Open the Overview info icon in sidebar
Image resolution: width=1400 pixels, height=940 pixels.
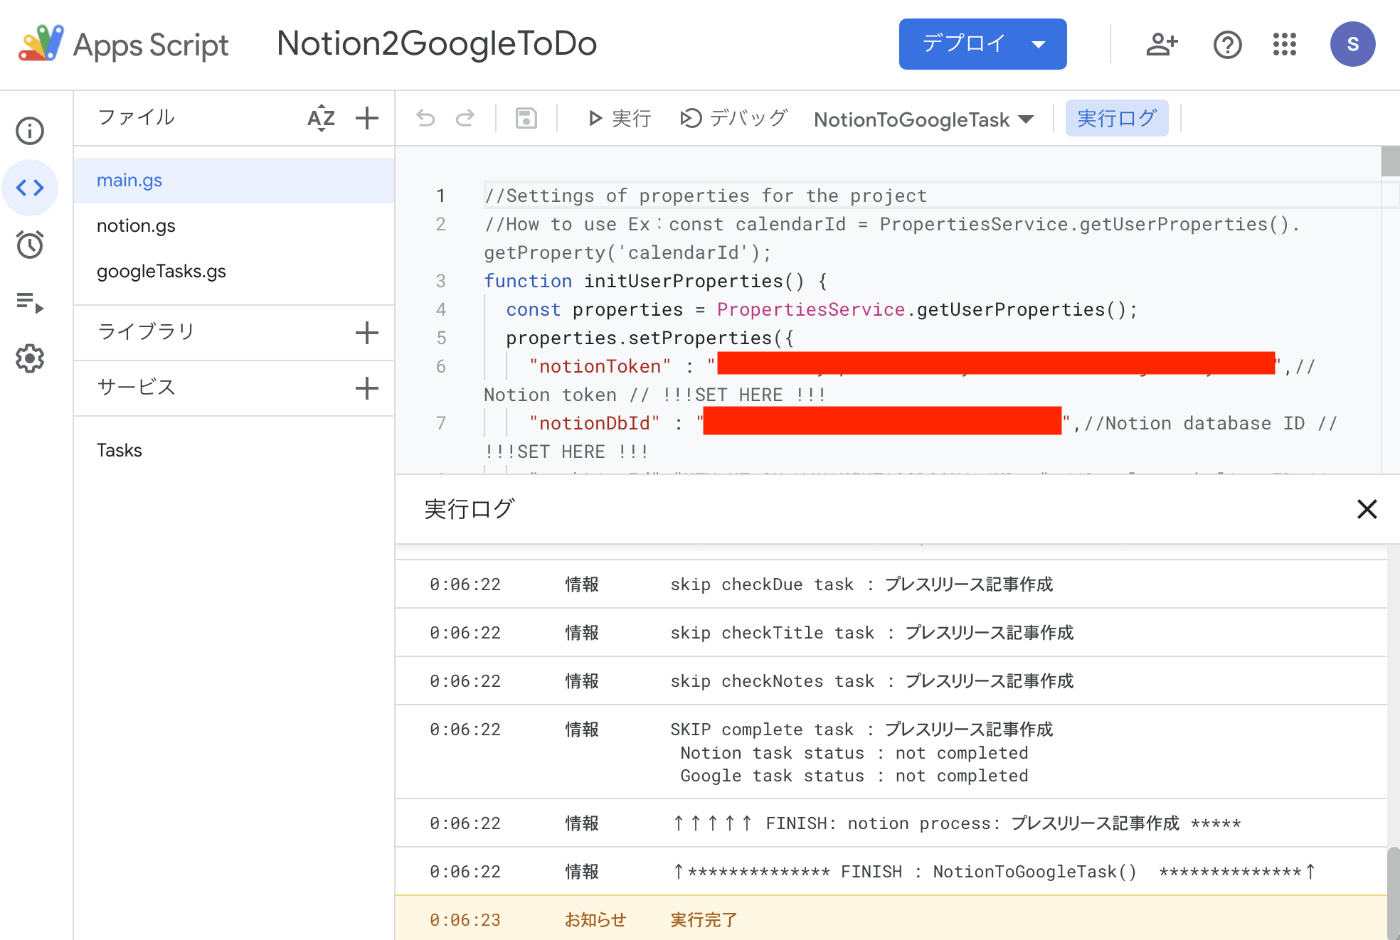click(30, 131)
